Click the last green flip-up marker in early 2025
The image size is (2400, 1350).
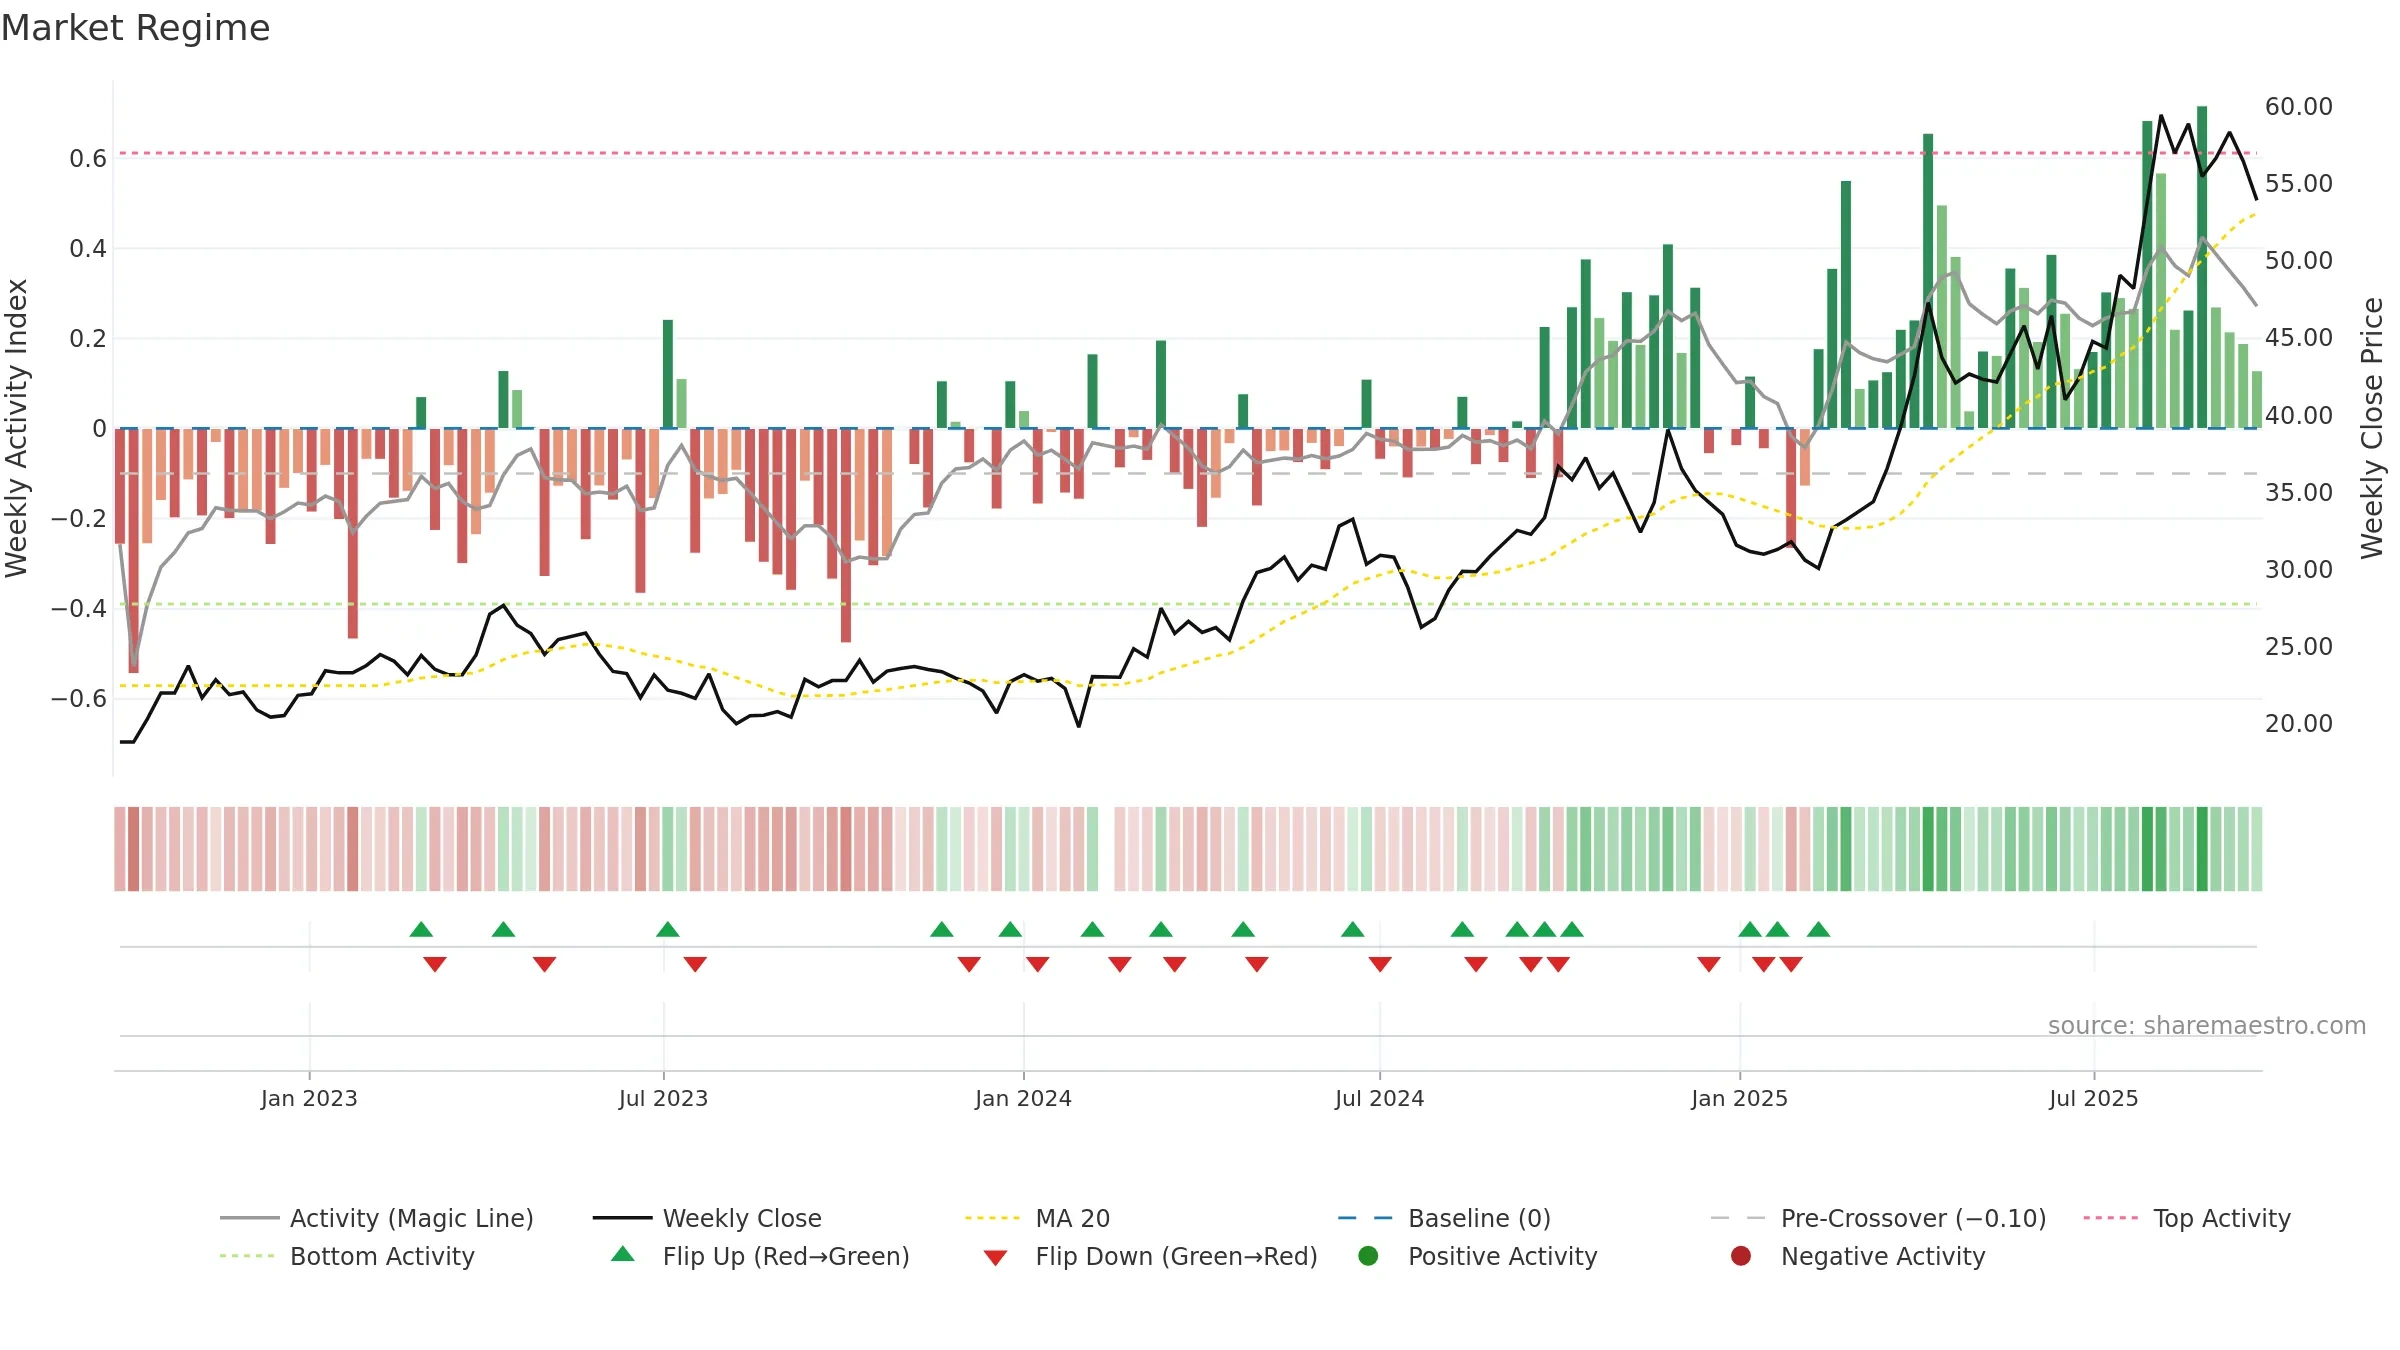point(1818,929)
